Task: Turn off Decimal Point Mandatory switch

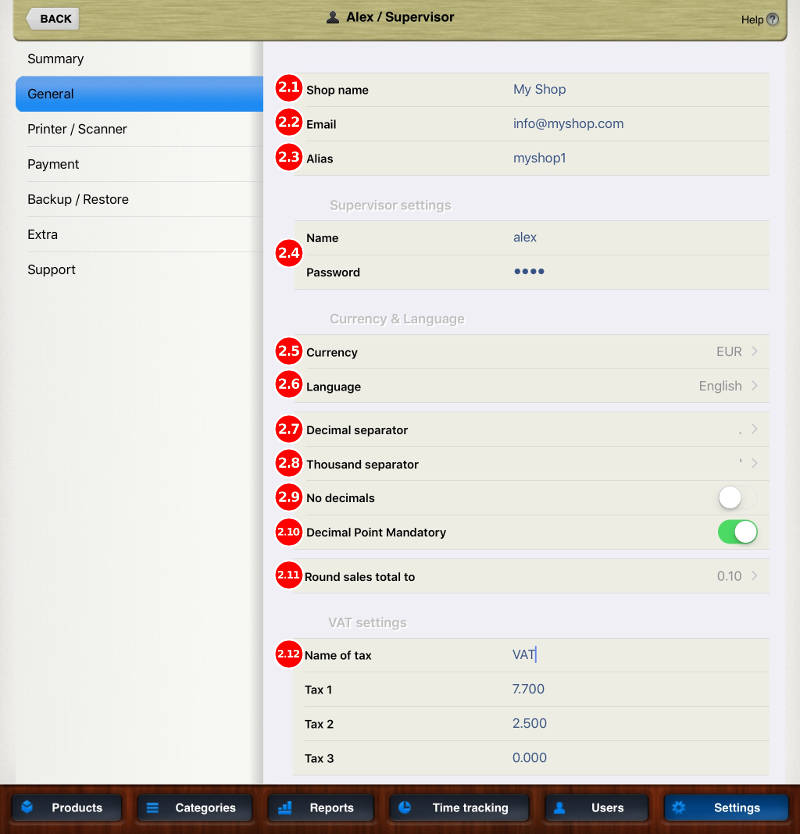Action: pyautogui.click(x=737, y=532)
